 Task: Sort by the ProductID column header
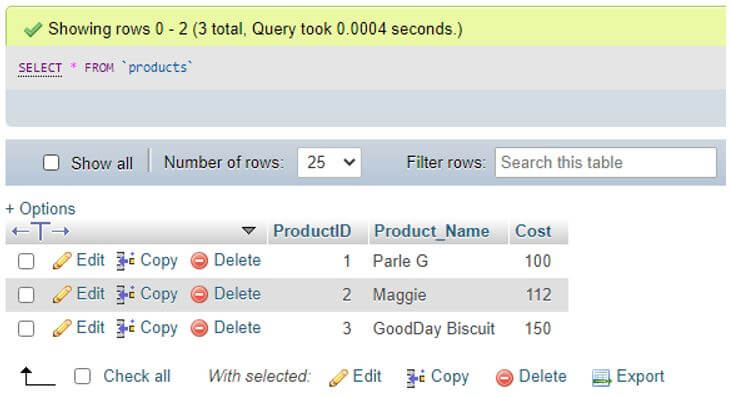(312, 231)
